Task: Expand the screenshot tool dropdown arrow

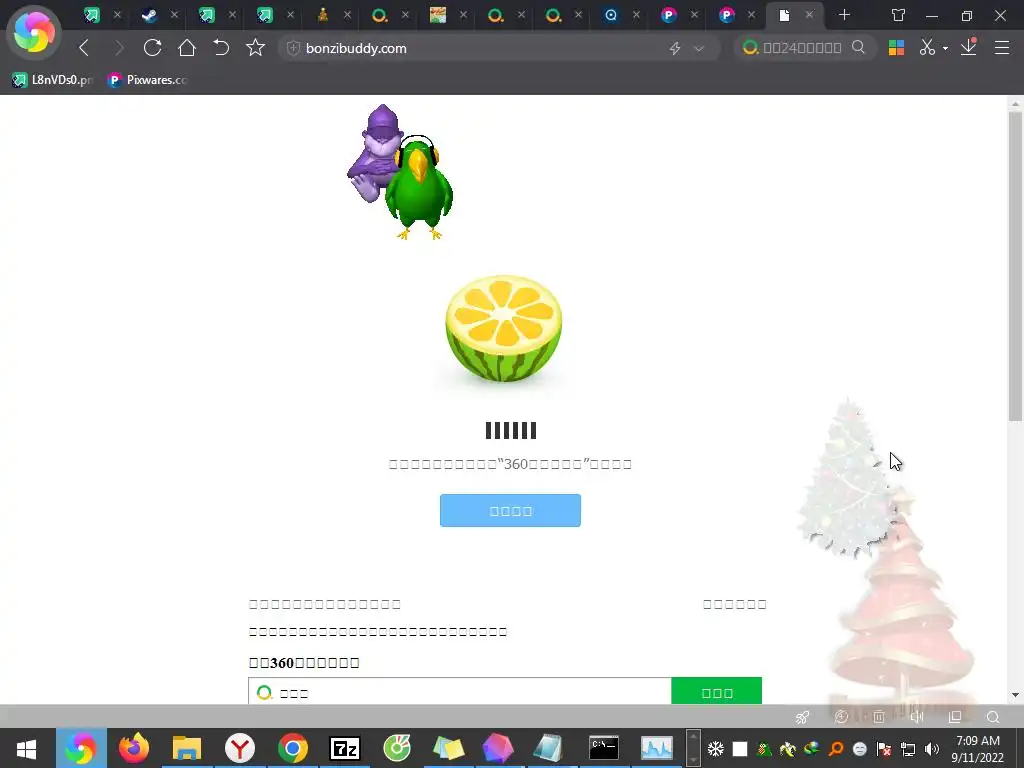Action: pos(945,48)
